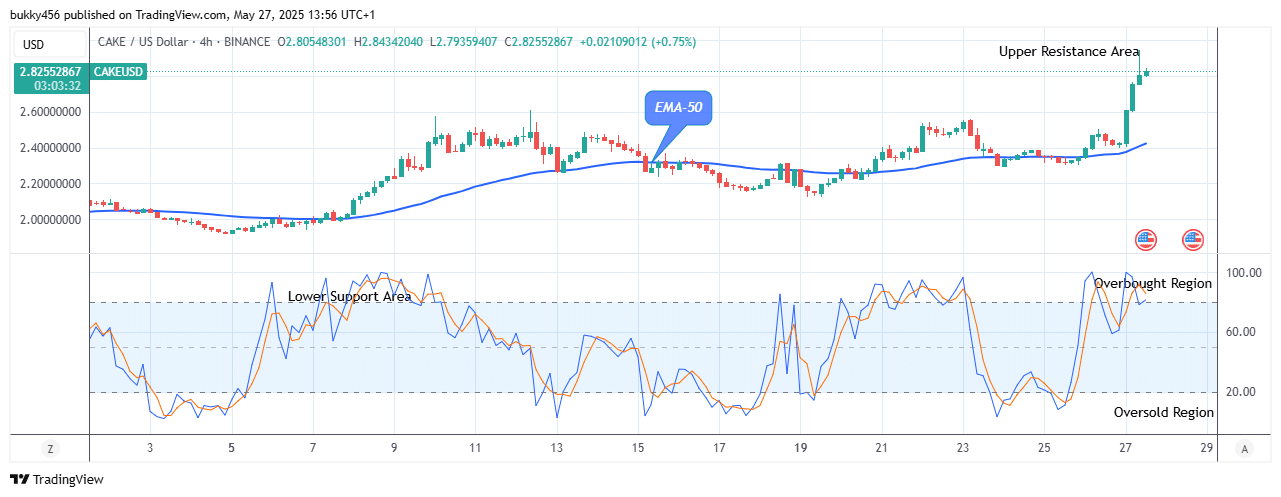Click date 19 on the time axis
Viewport: 1281px width, 497px height.
799,448
